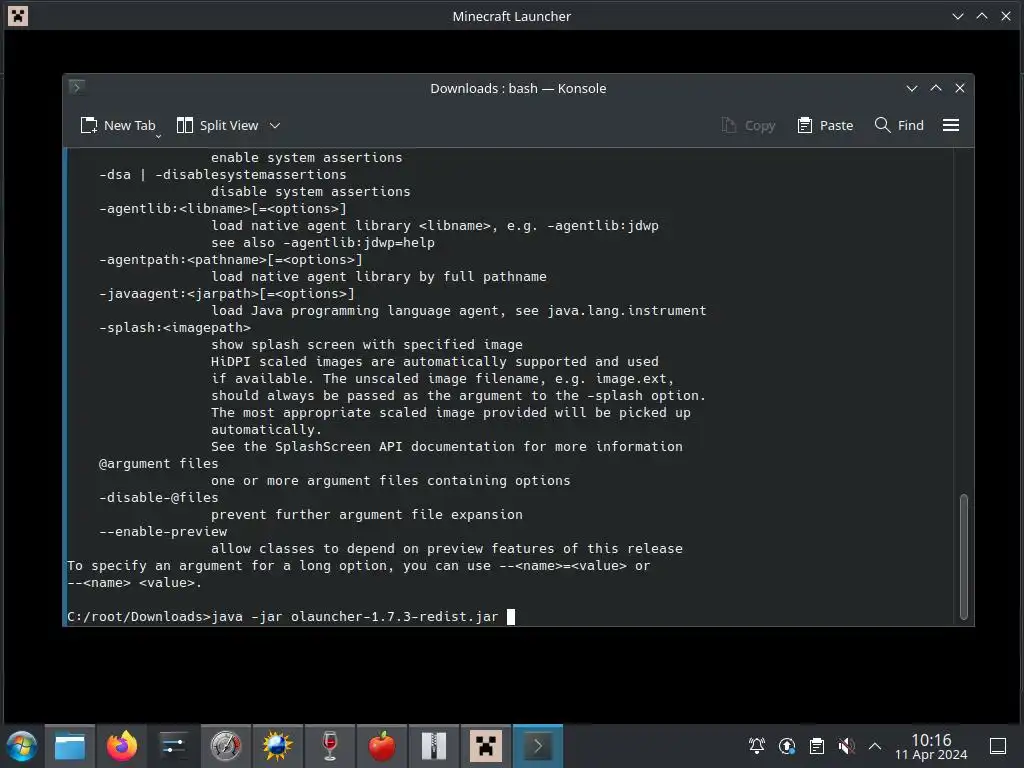Click Split View in Konsole toolbar
This screenshot has height=768, width=1024.
(218, 125)
